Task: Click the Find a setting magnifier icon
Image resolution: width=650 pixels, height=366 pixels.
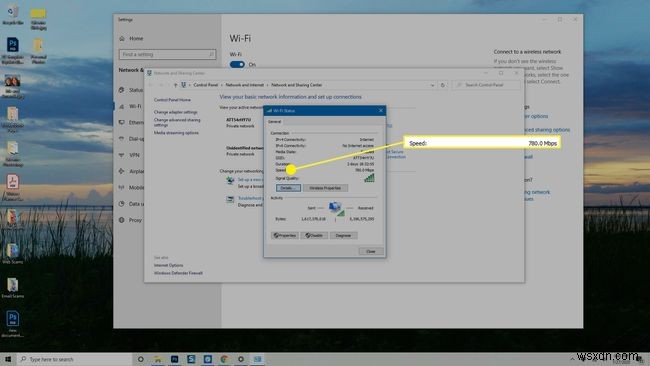Action: [x=211, y=54]
